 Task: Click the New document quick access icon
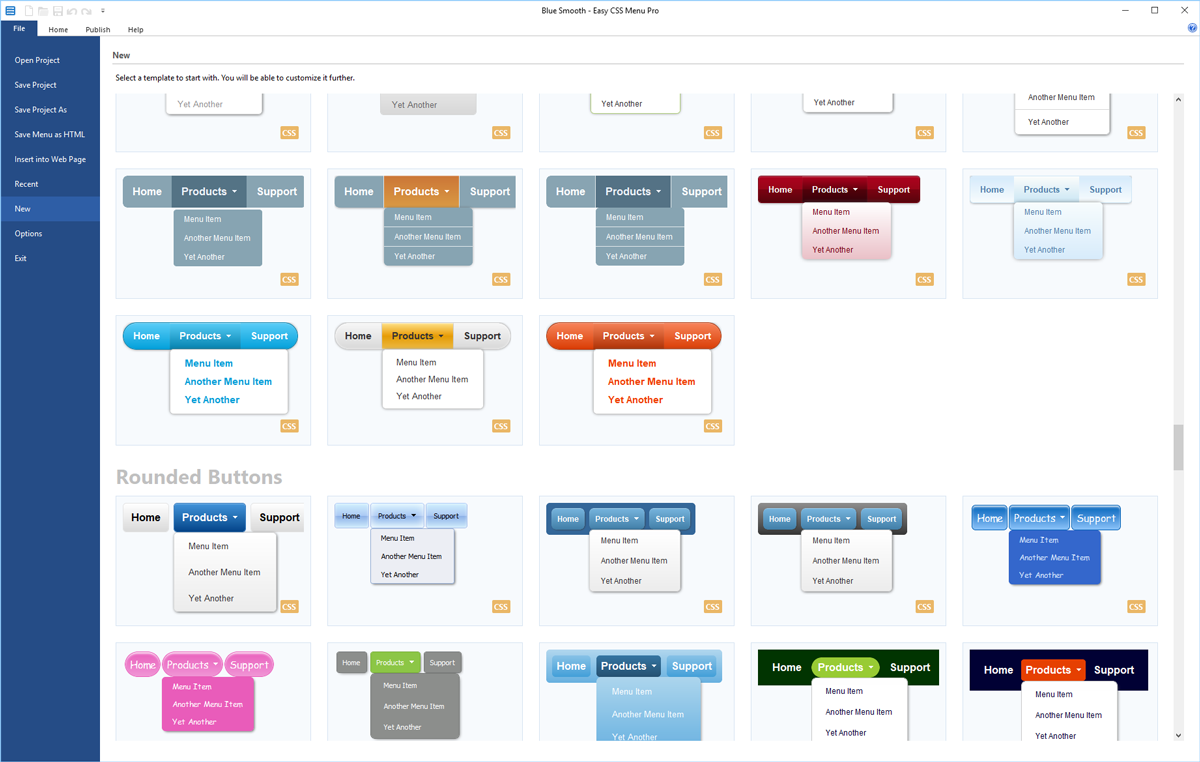coord(28,10)
